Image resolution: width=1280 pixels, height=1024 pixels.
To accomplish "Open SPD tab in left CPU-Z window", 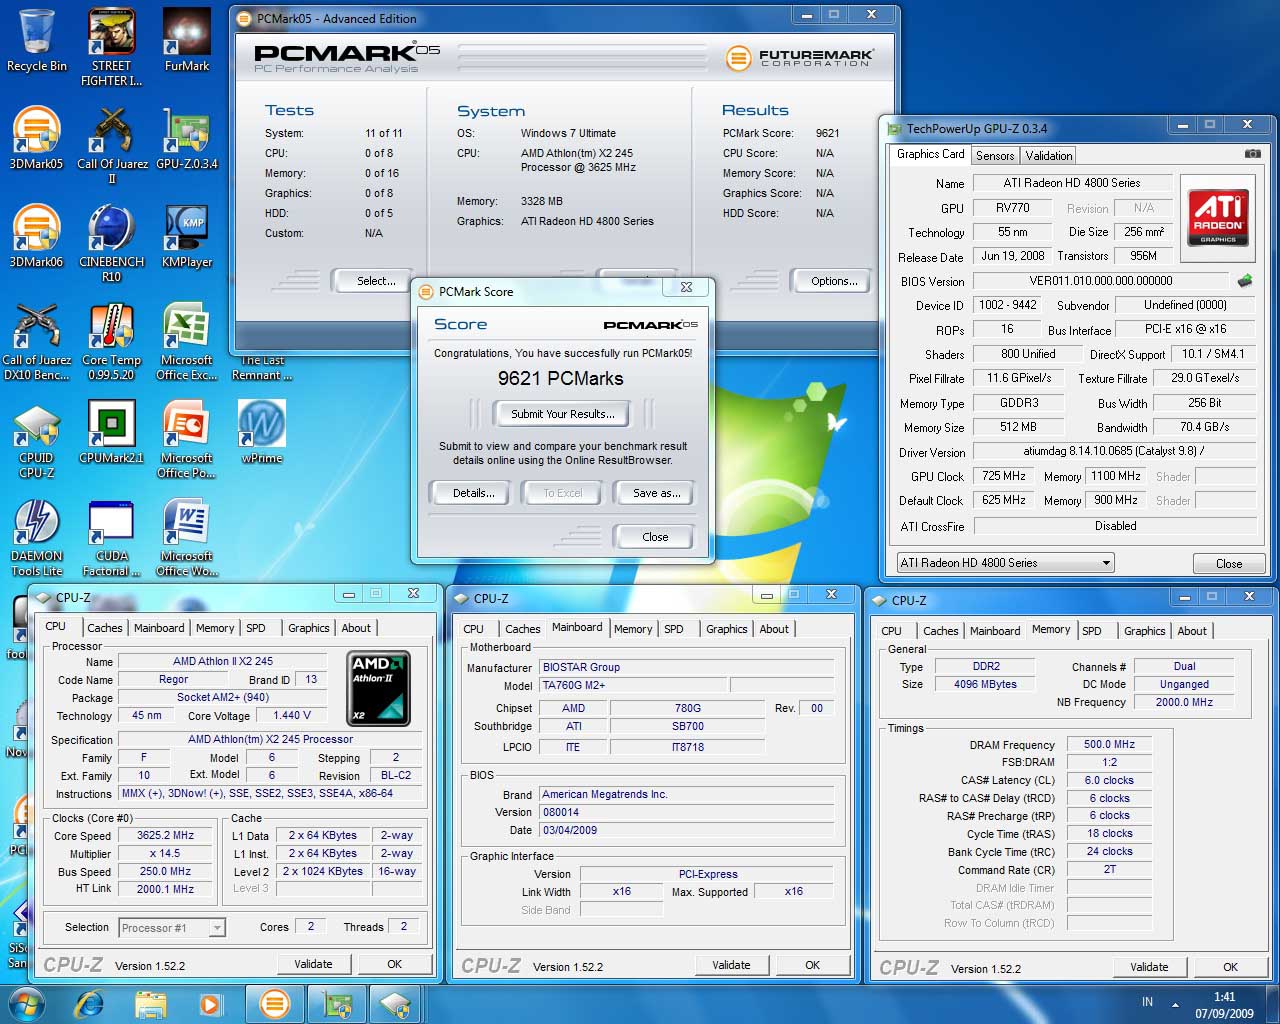I will point(256,628).
